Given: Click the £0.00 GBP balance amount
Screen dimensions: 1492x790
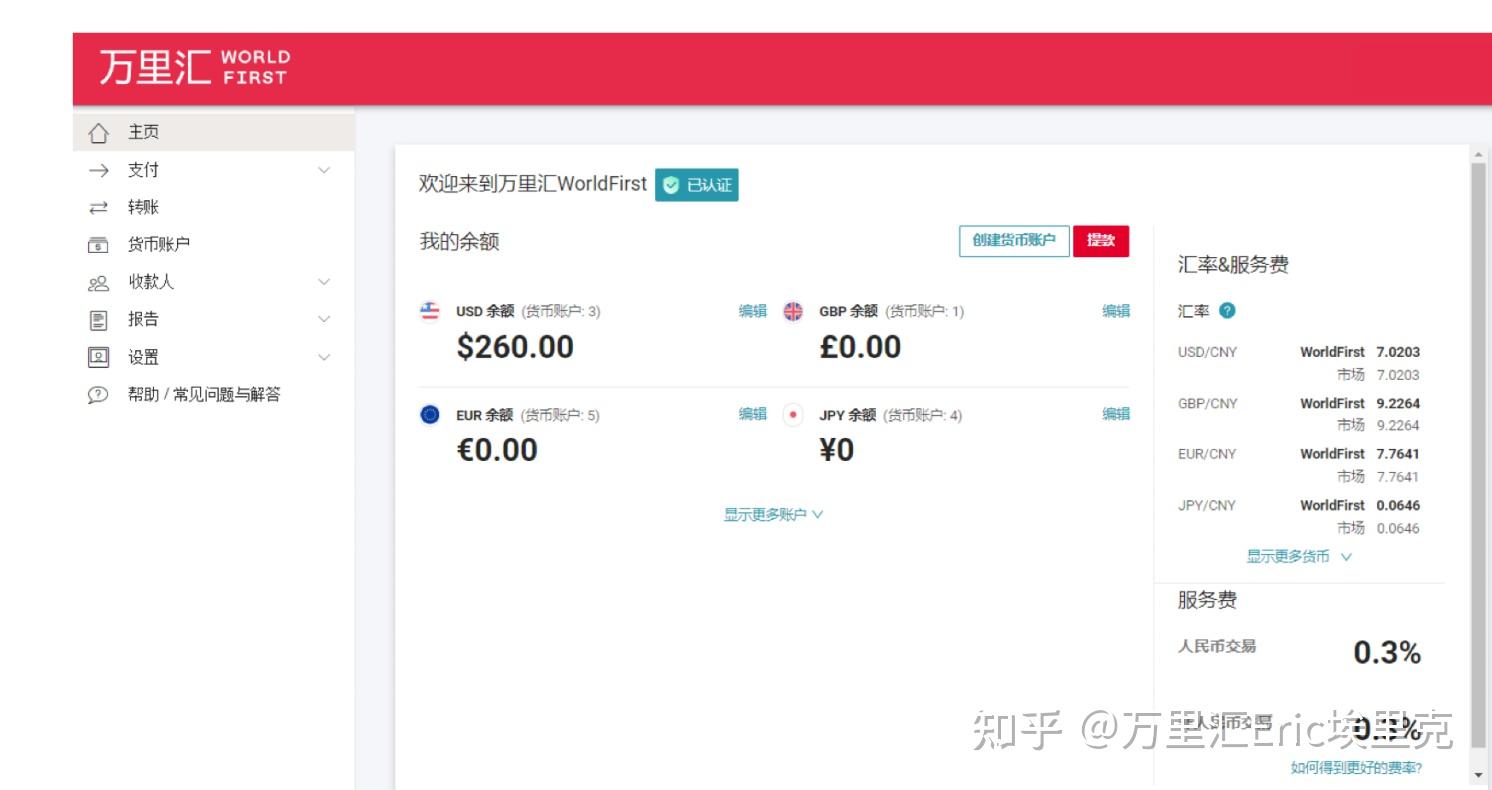Looking at the screenshot, I should tap(860, 347).
